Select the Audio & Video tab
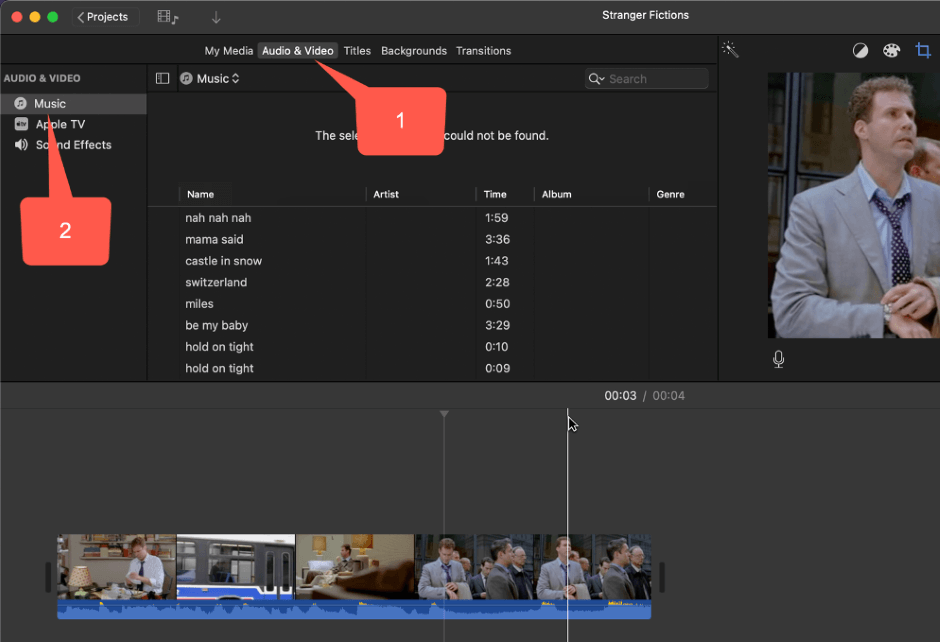 (x=297, y=51)
